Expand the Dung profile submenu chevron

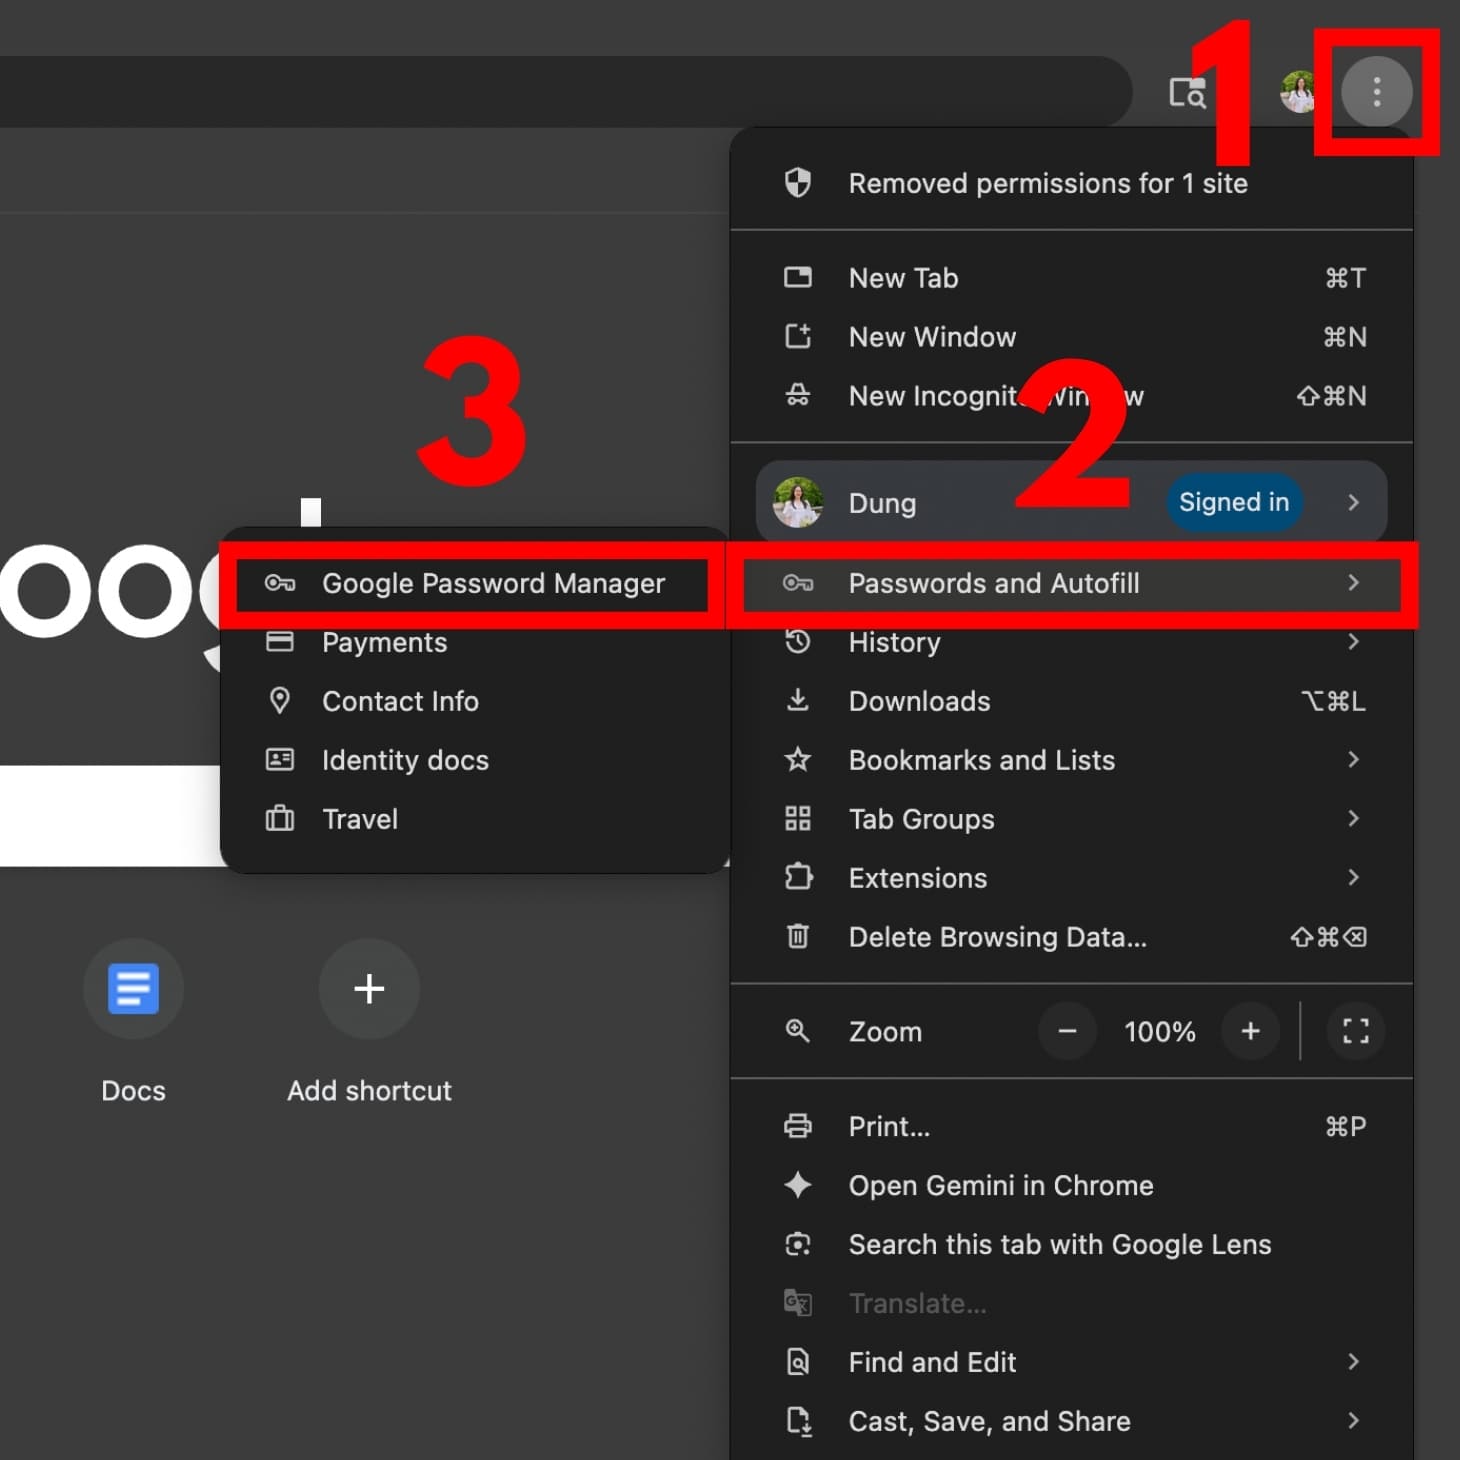[x=1353, y=502]
